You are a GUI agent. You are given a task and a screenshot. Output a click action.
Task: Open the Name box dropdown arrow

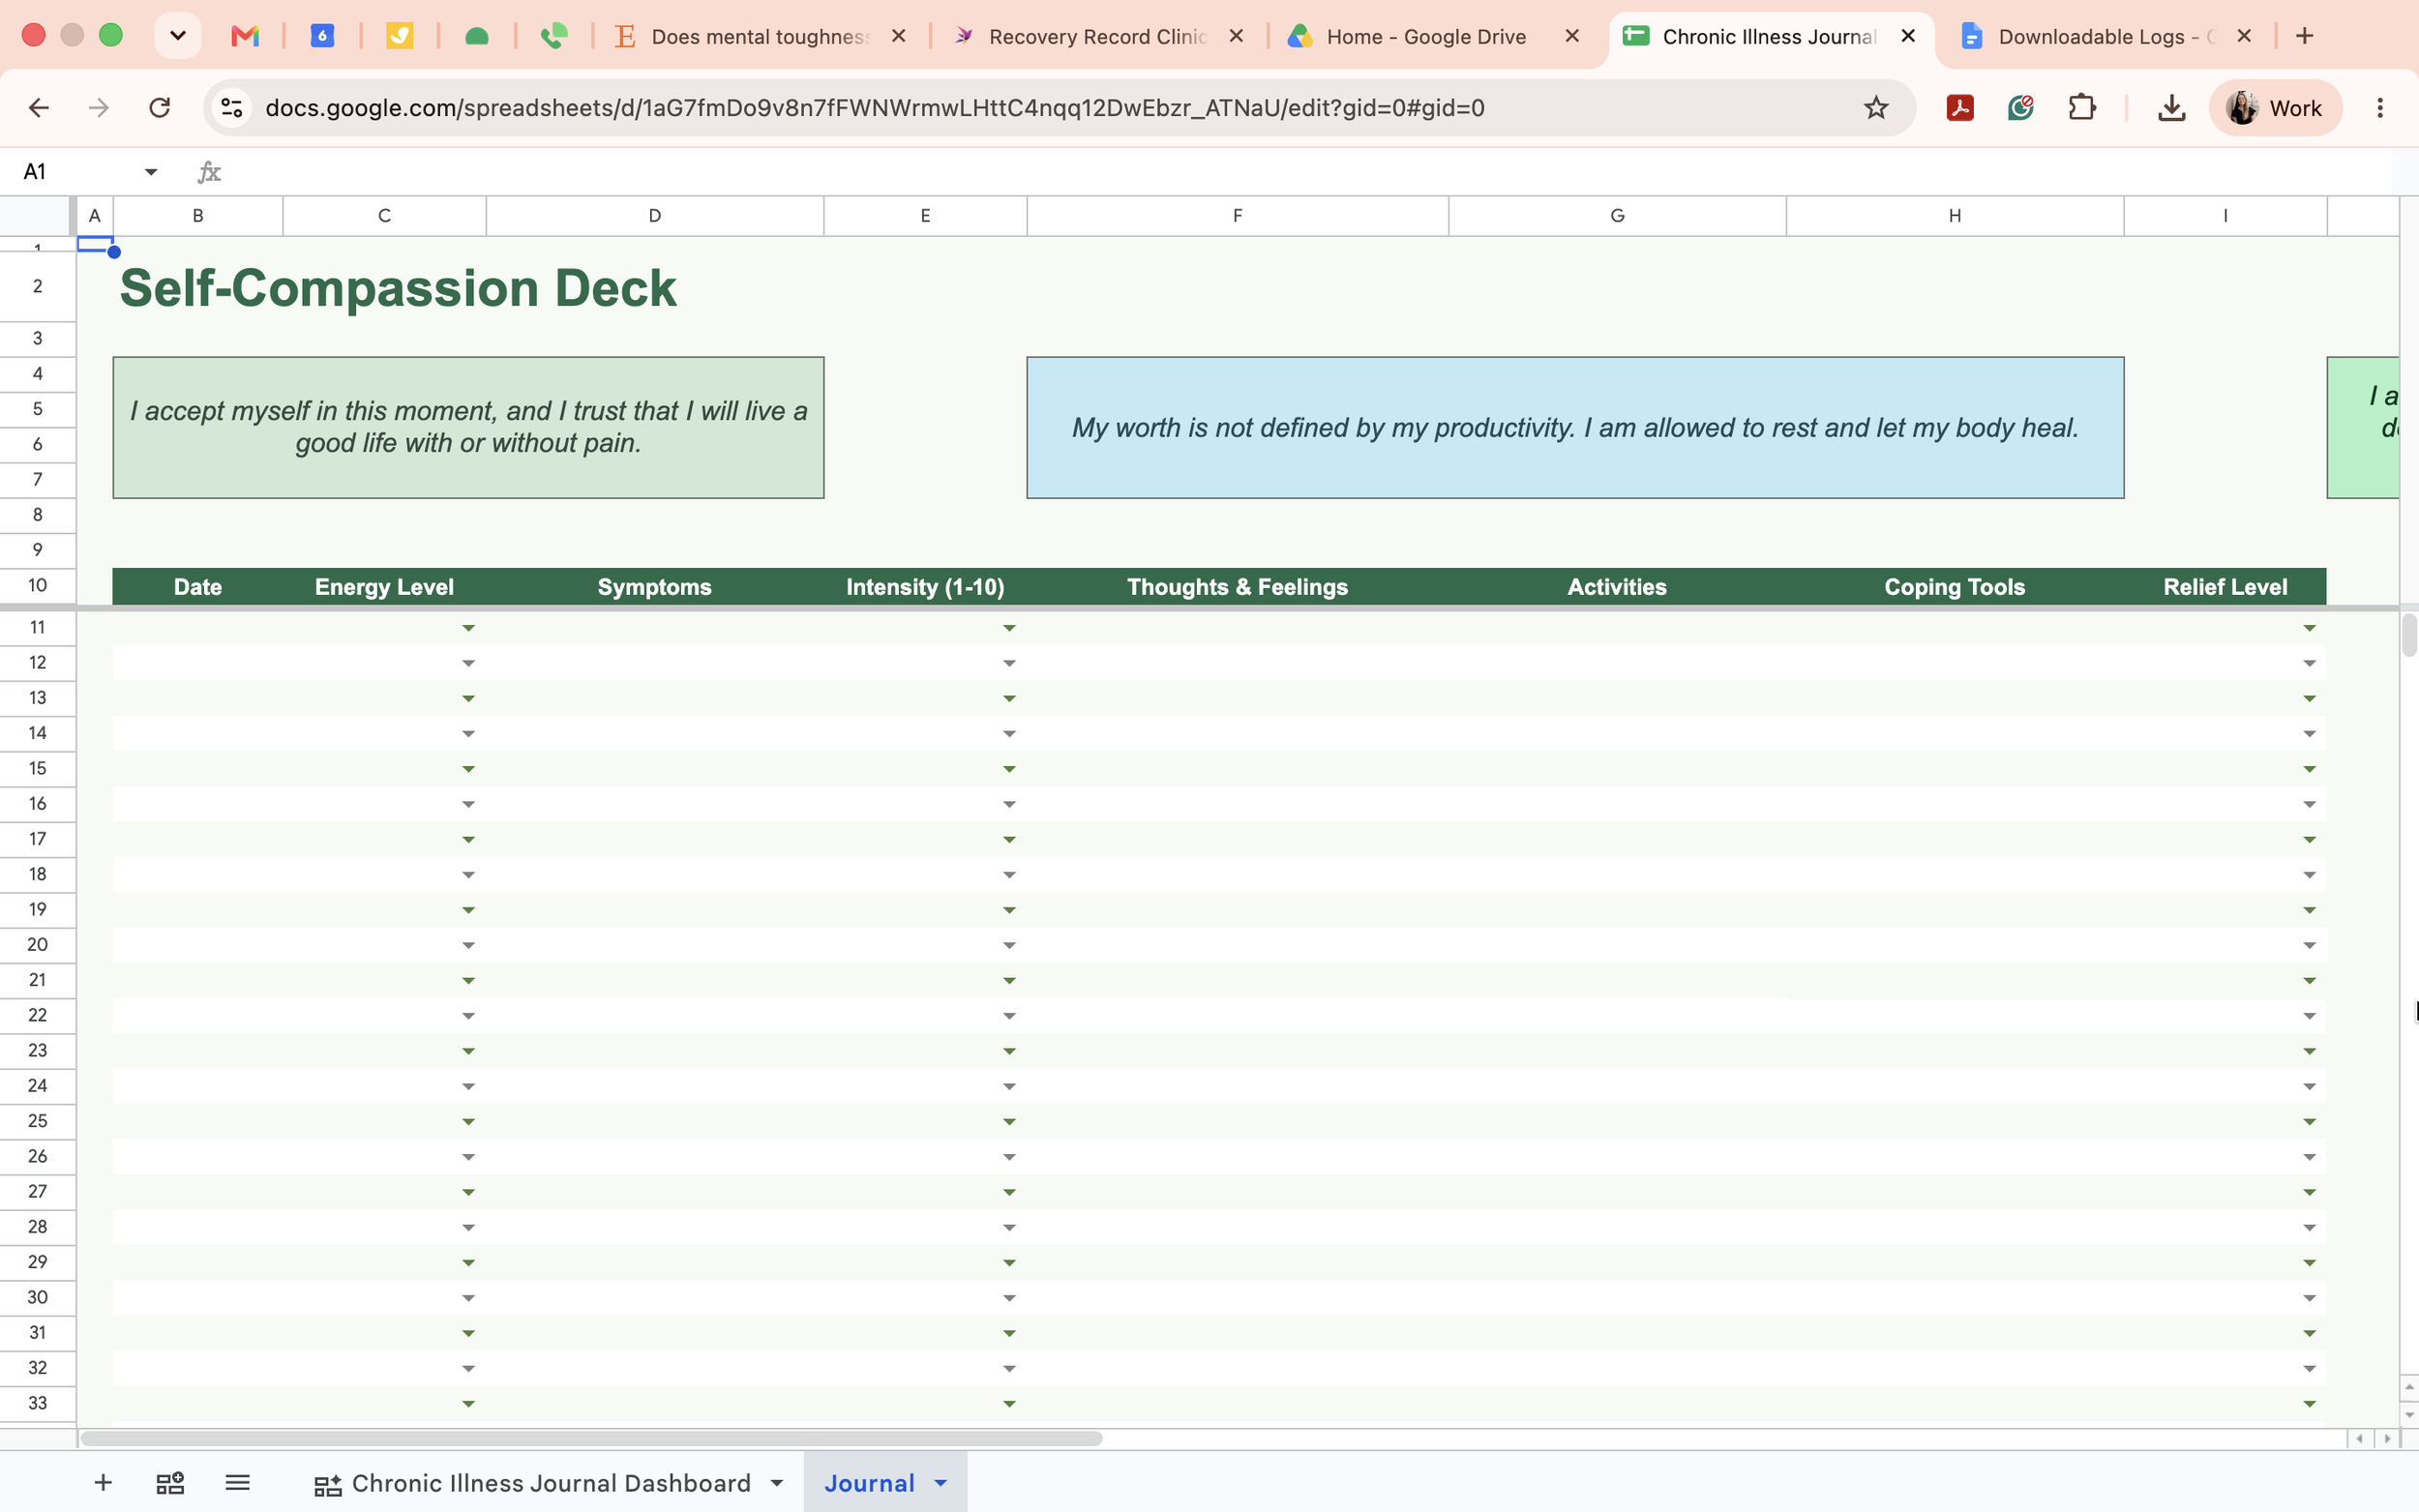[151, 172]
